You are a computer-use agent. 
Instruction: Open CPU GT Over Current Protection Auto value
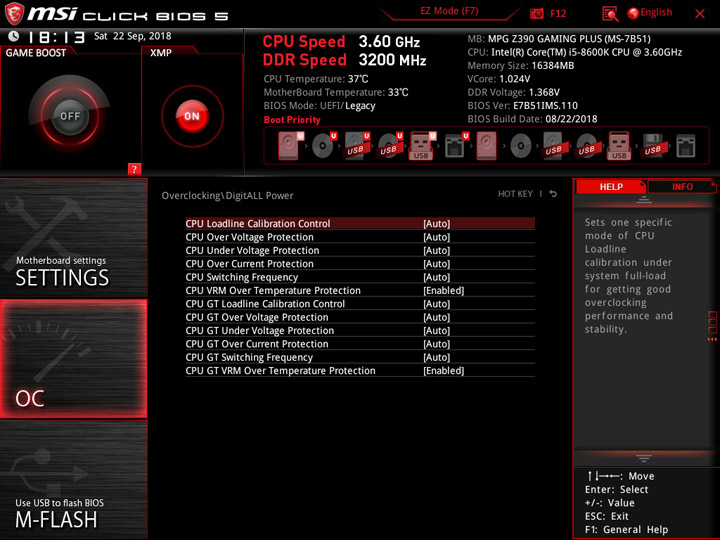coord(436,344)
